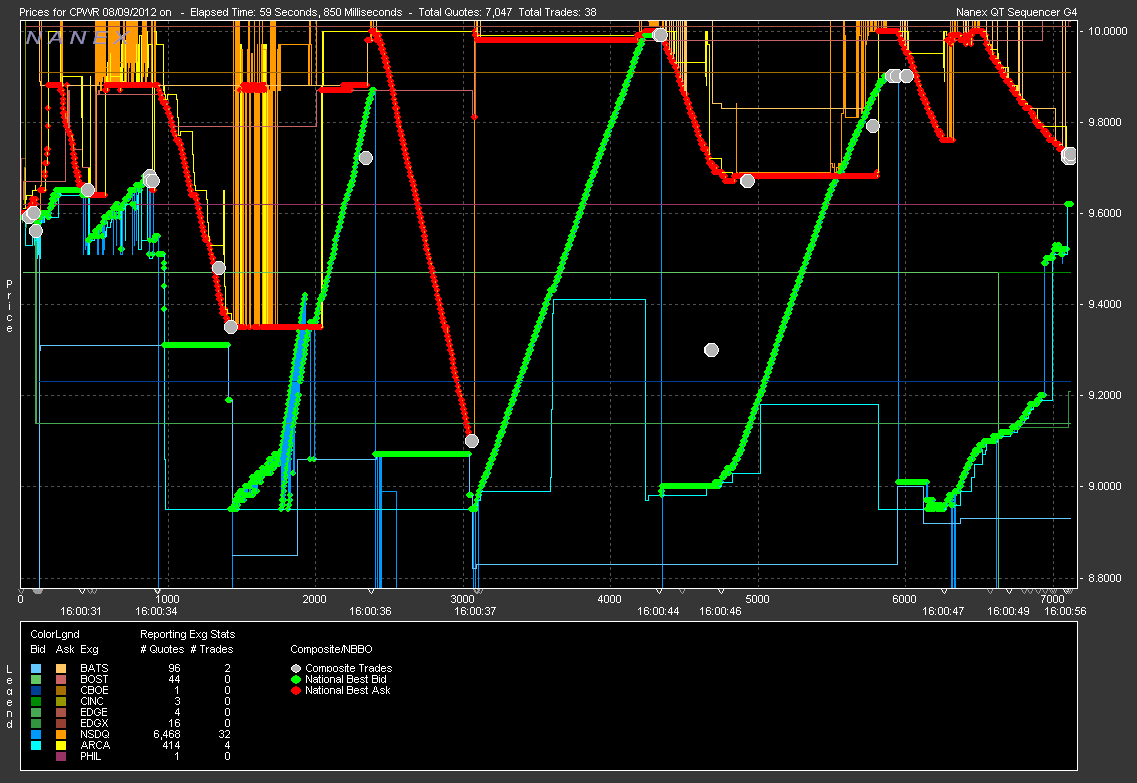Screen dimensions: 1137x783
Task: Click the NSDQ bid color swatch
Action: (36, 734)
